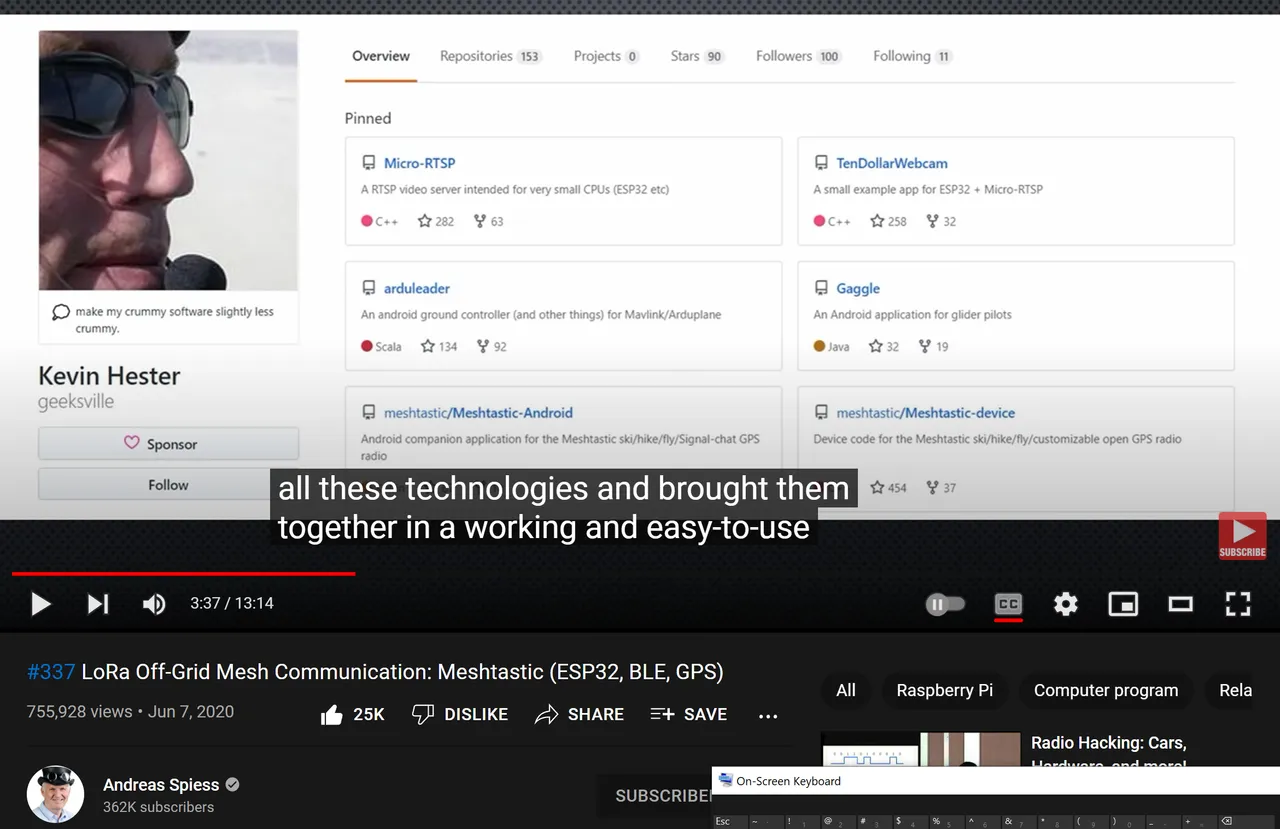Image resolution: width=1280 pixels, height=829 pixels.
Task: Click the Micro-RTSP repository book icon
Action: pyautogui.click(x=368, y=163)
